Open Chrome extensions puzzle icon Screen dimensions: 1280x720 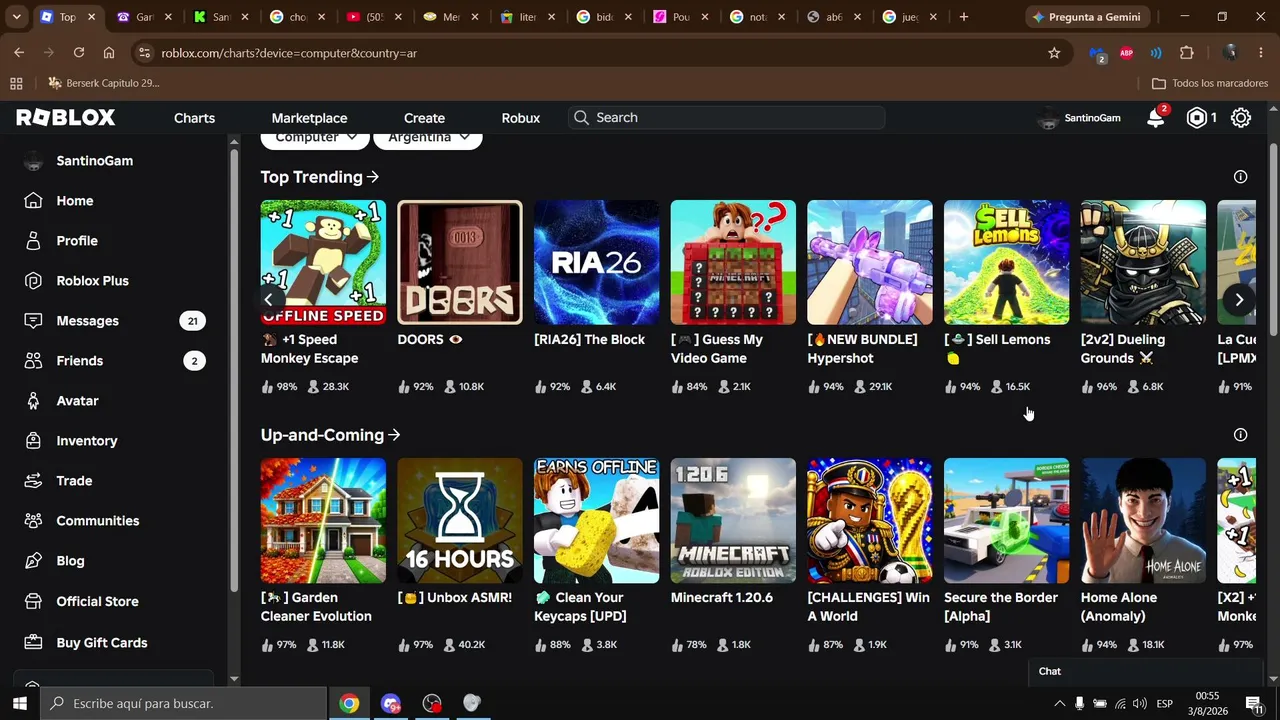pyautogui.click(x=1187, y=53)
